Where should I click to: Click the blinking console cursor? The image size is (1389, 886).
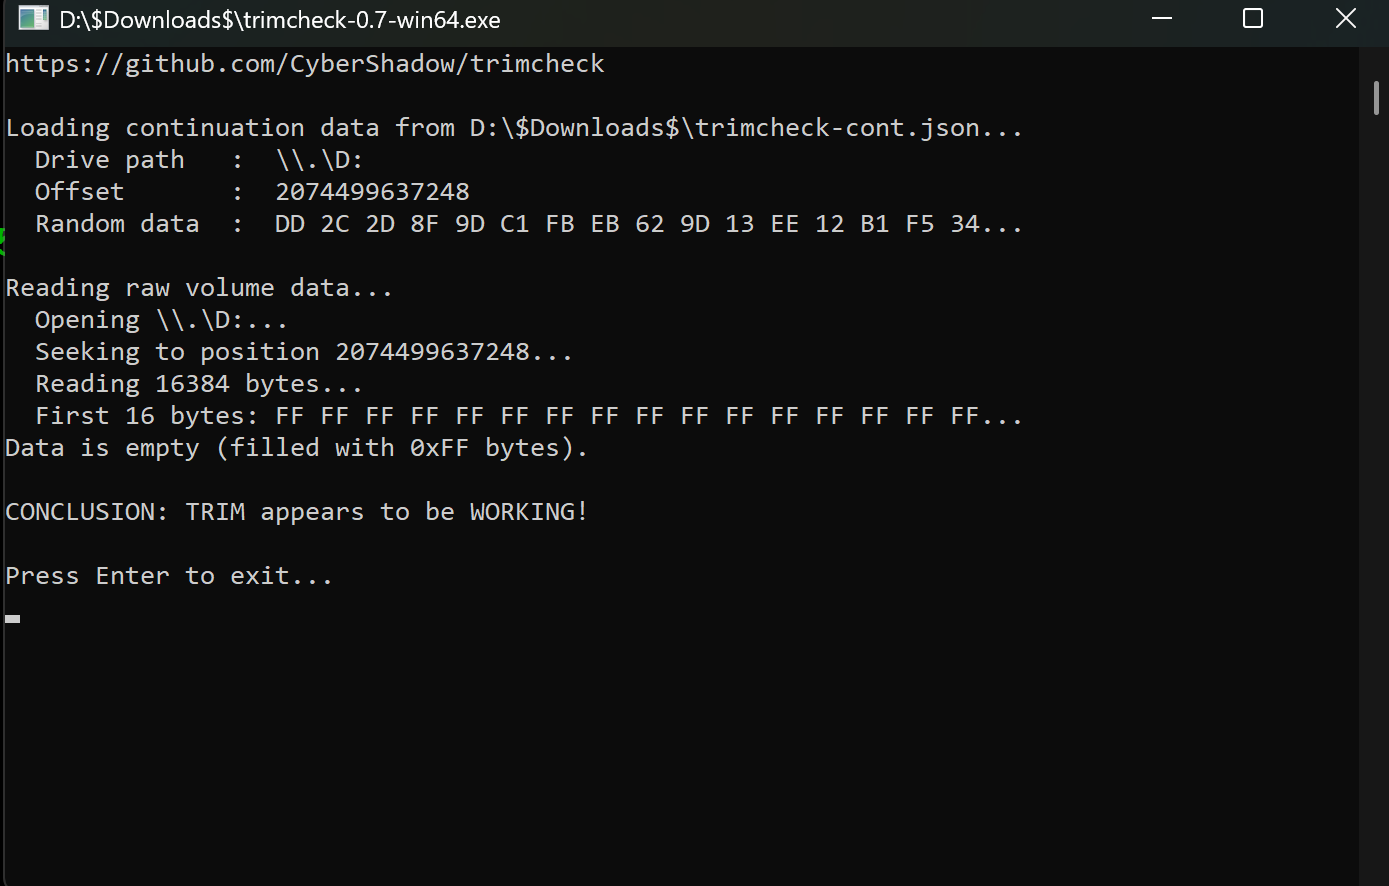tap(12, 619)
